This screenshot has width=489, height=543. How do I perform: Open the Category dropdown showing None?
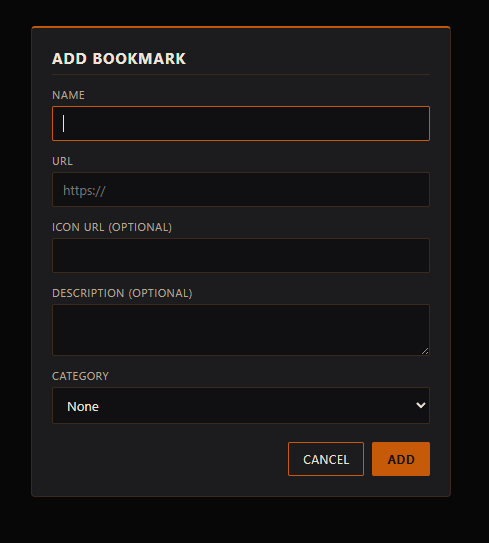pos(241,406)
